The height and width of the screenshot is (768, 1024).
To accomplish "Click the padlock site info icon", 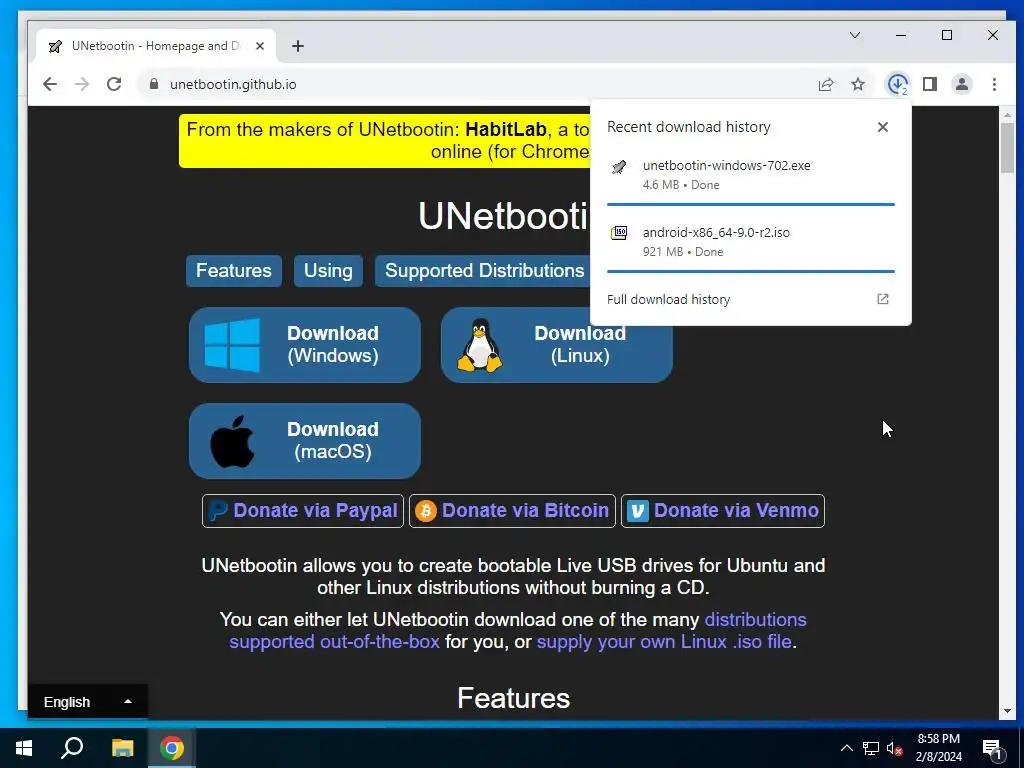I will click(154, 84).
